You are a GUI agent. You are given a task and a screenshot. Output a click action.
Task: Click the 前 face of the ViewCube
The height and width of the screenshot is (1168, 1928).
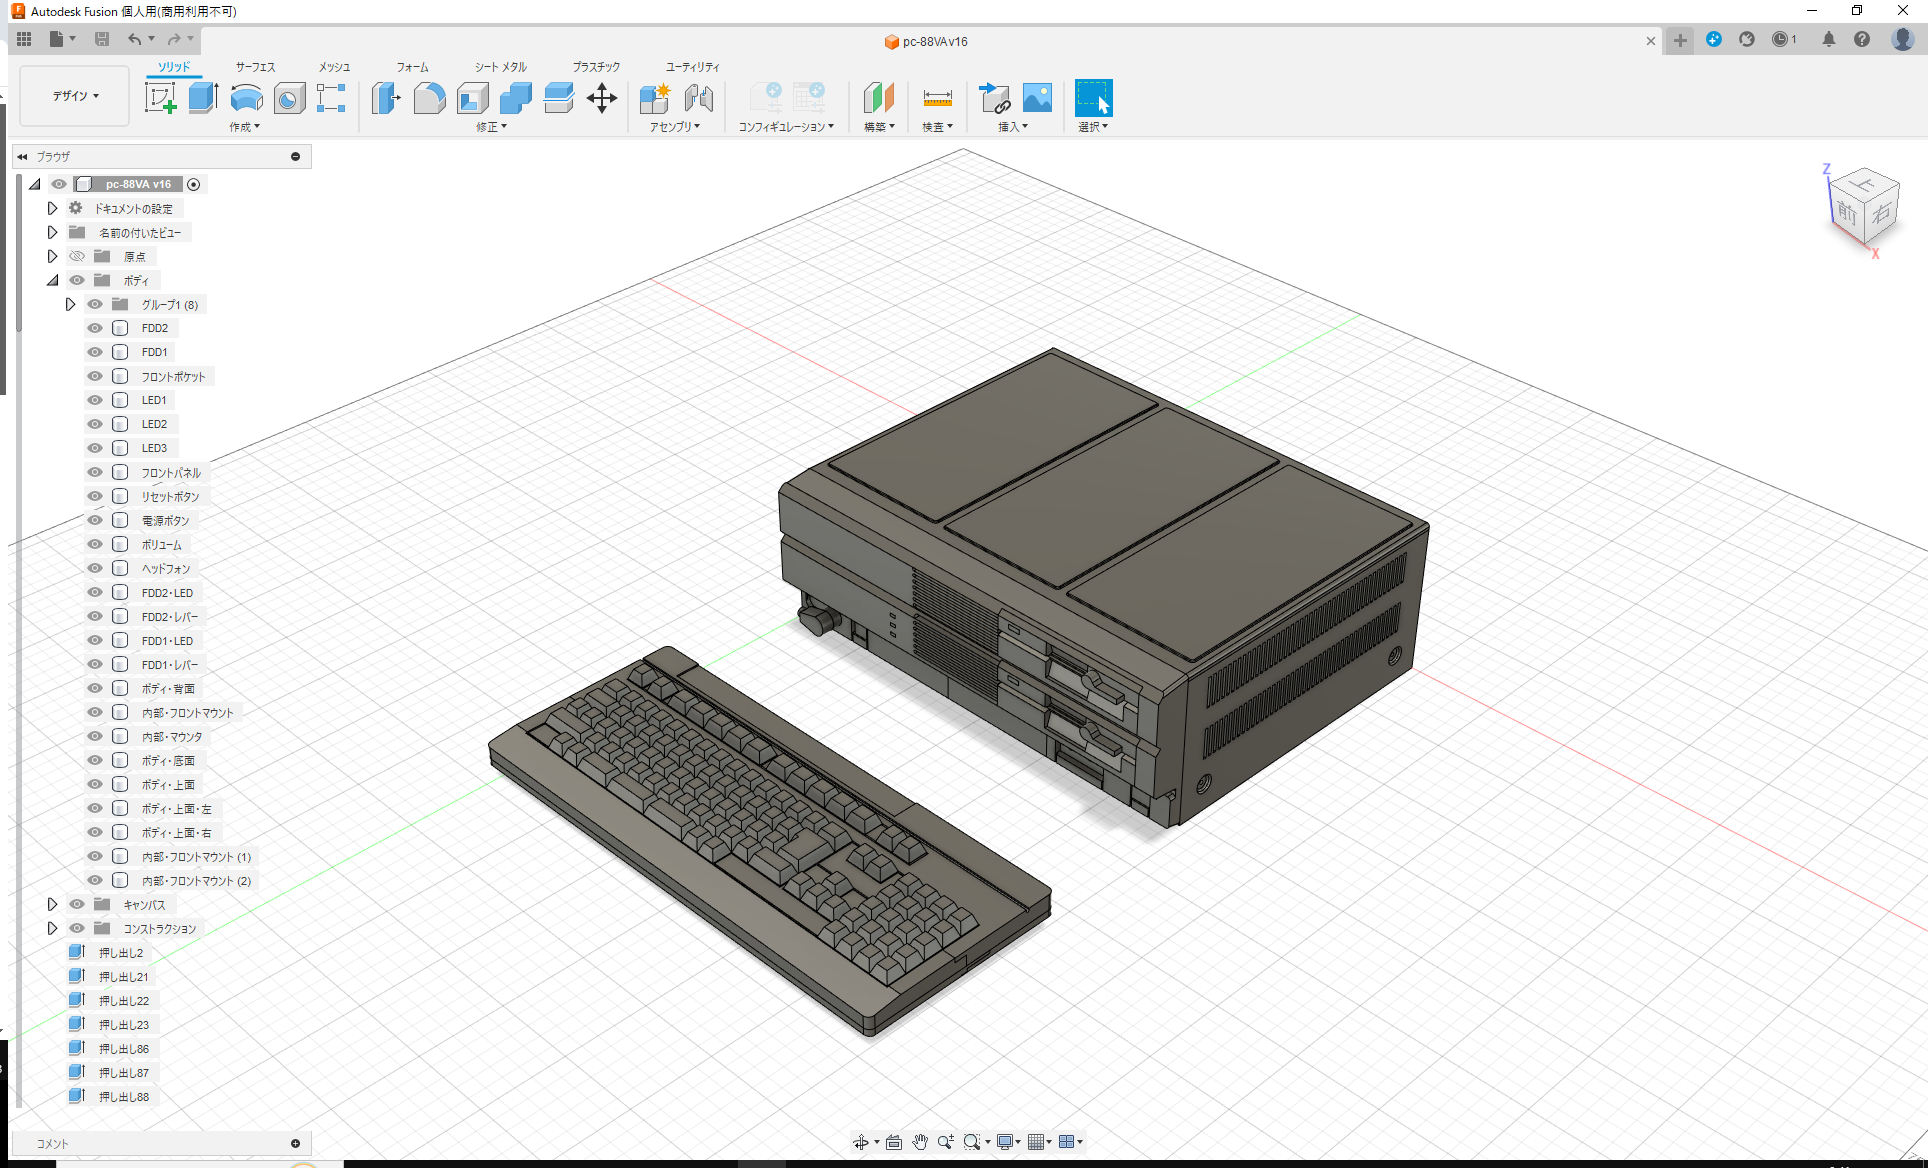coord(1849,213)
